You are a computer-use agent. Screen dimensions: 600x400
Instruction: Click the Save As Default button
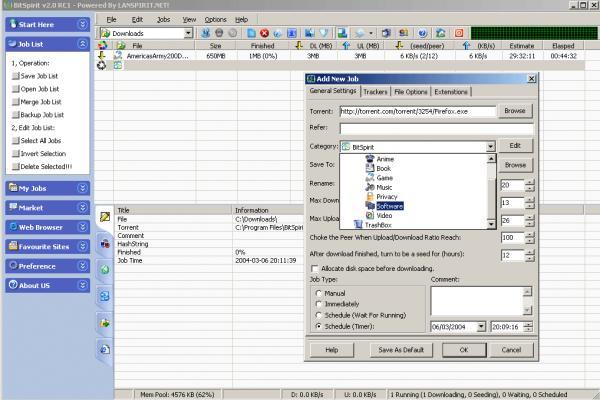[x=401, y=350]
